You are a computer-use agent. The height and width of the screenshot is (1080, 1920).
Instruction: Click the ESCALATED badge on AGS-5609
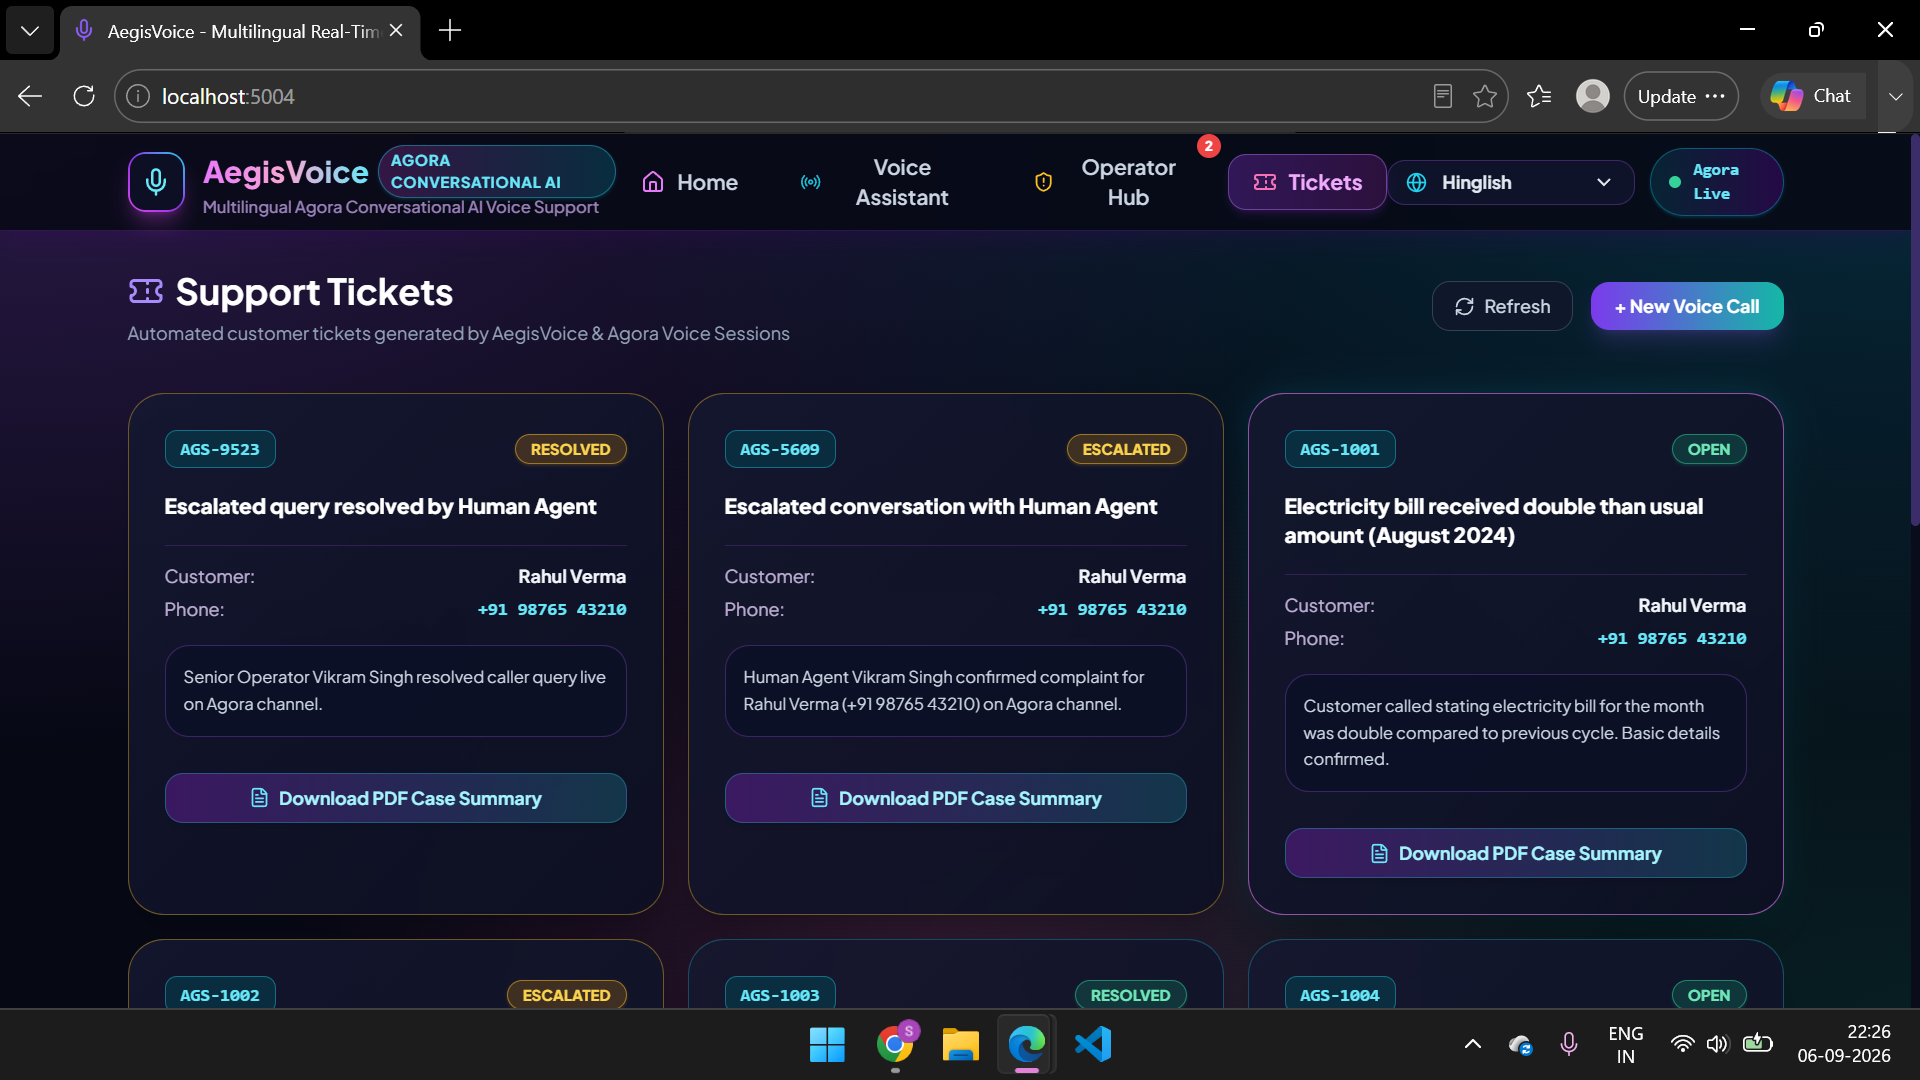click(x=1126, y=449)
